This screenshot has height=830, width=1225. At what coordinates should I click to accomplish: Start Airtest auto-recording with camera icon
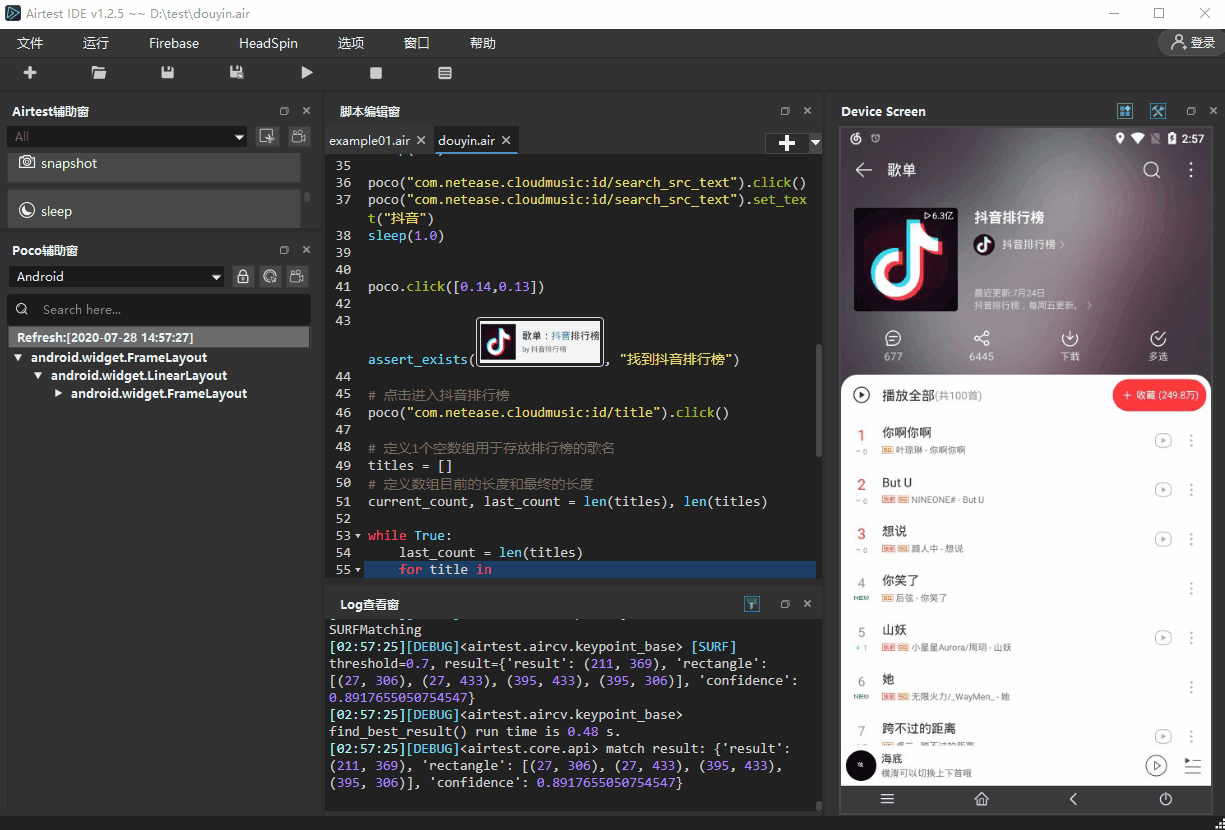click(x=298, y=137)
